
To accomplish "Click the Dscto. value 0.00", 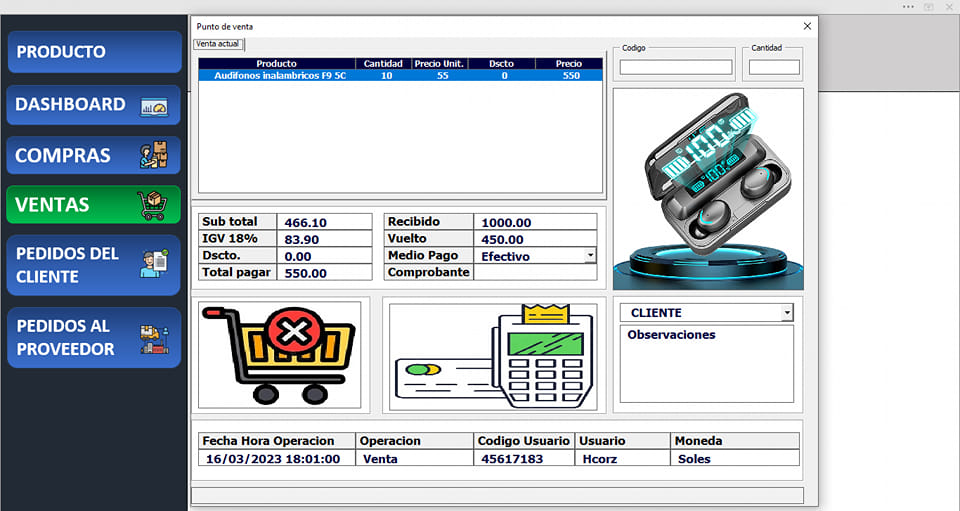I will click(x=324, y=256).
